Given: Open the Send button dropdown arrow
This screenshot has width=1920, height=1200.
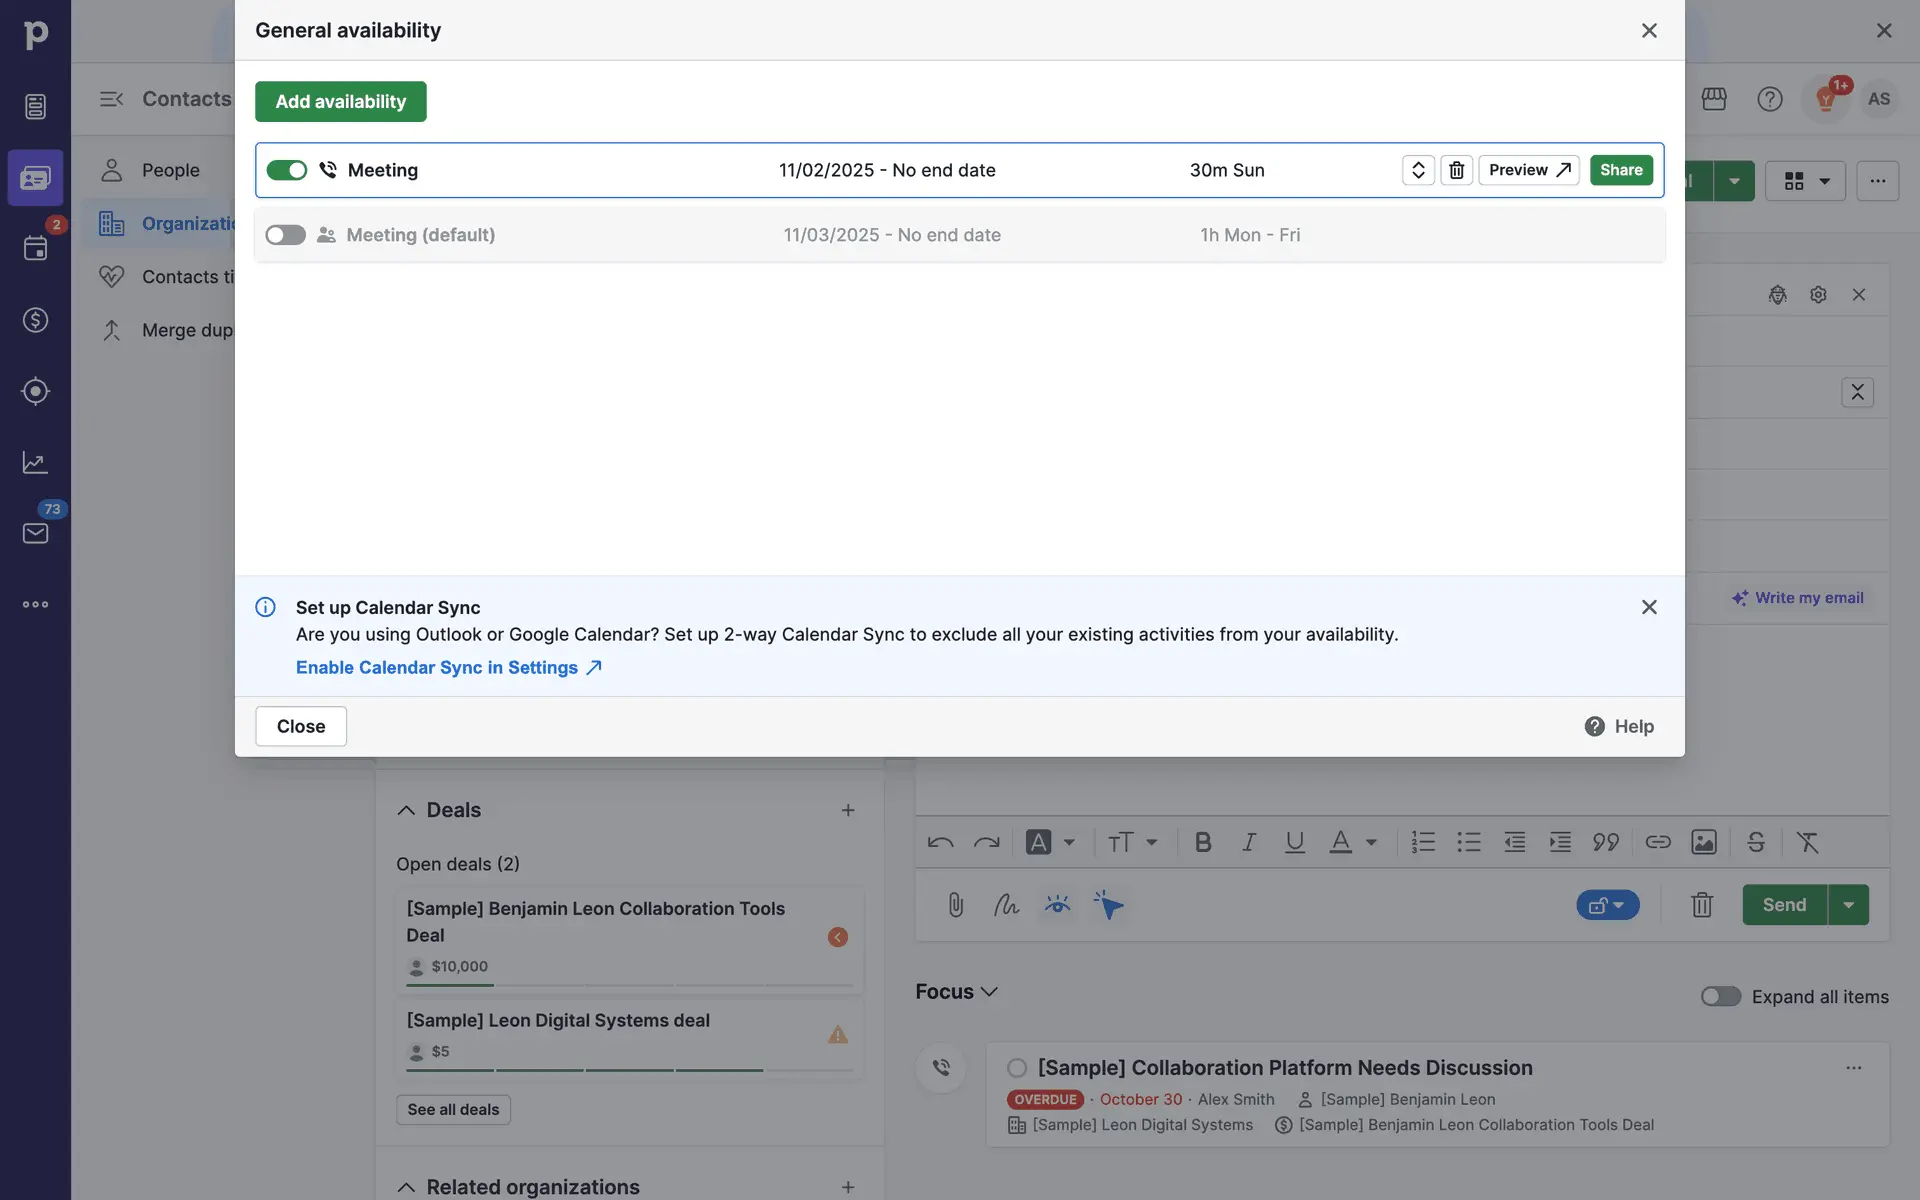Looking at the screenshot, I should pyautogui.click(x=1848, y=905).
